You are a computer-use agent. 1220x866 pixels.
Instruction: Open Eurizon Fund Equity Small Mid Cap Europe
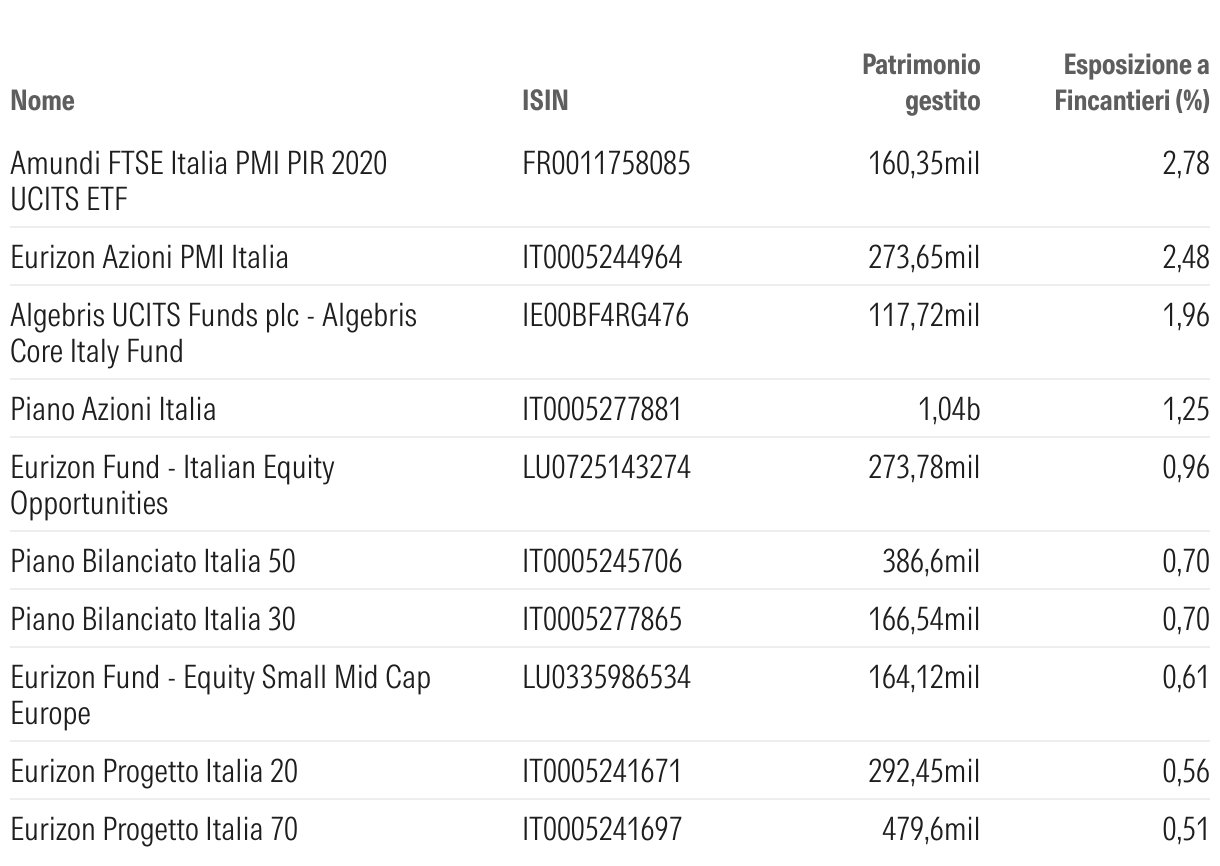[x=221, y=695]
